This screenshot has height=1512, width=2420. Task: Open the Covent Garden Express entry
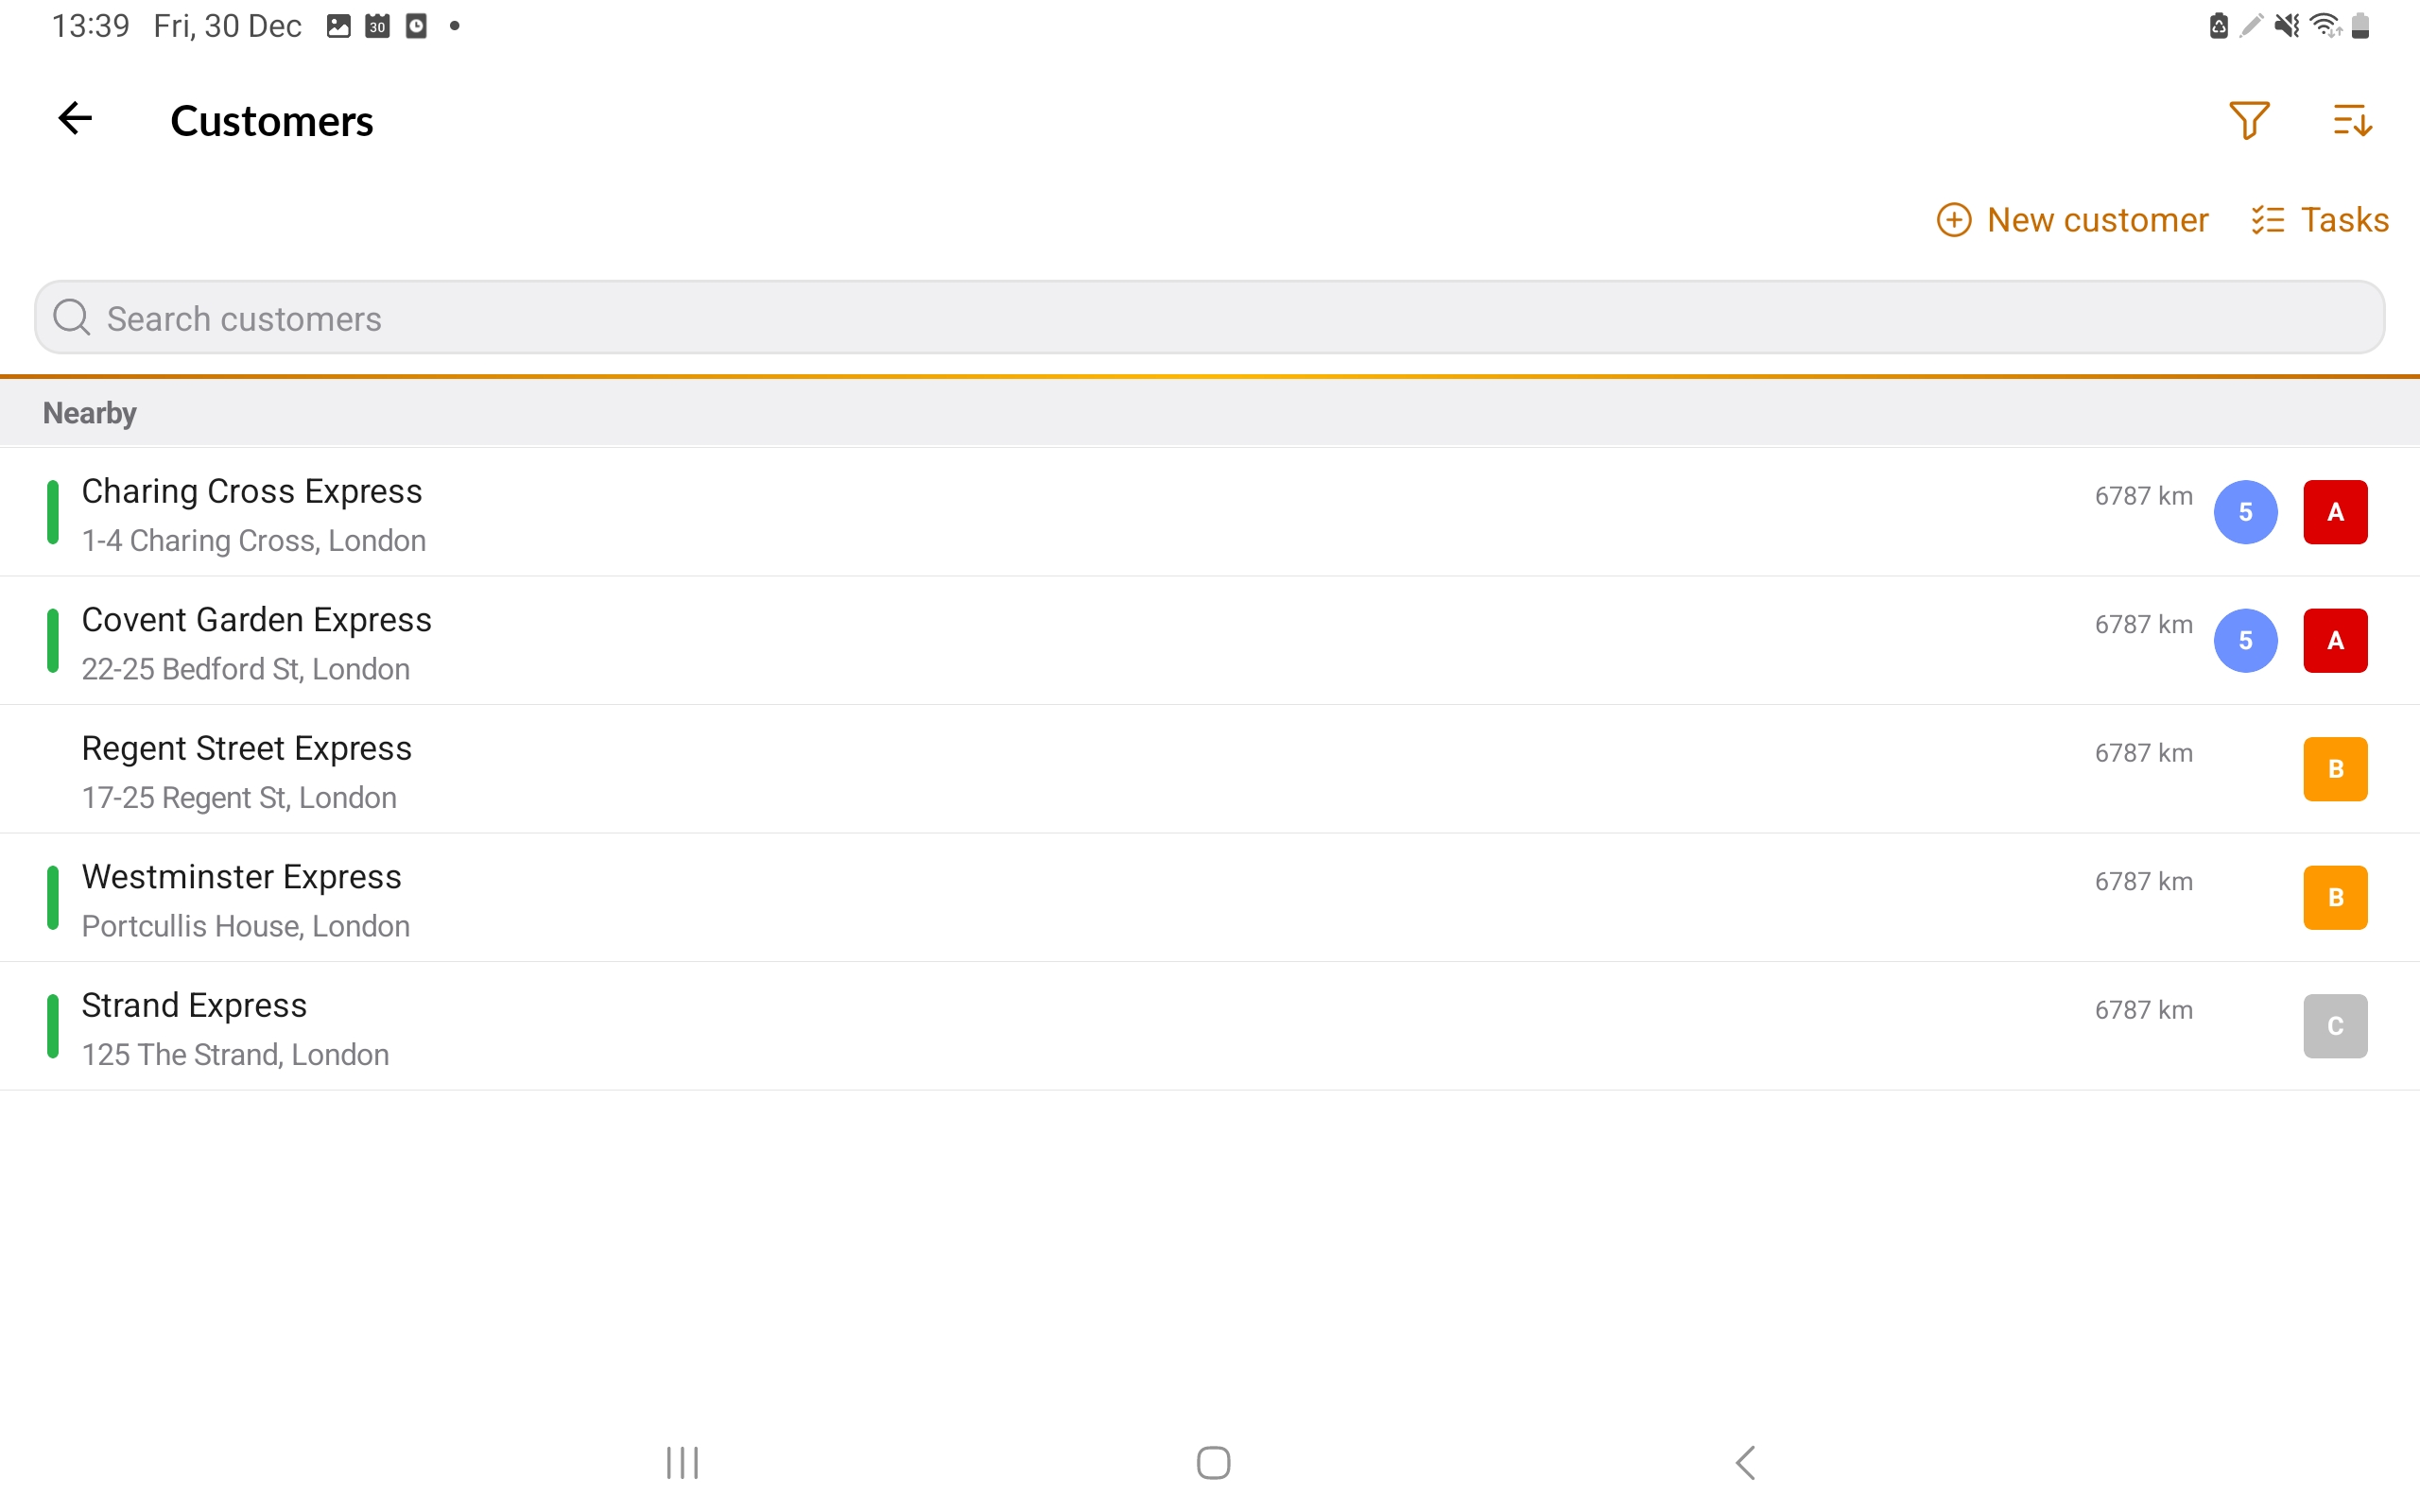coord(1210,641)
